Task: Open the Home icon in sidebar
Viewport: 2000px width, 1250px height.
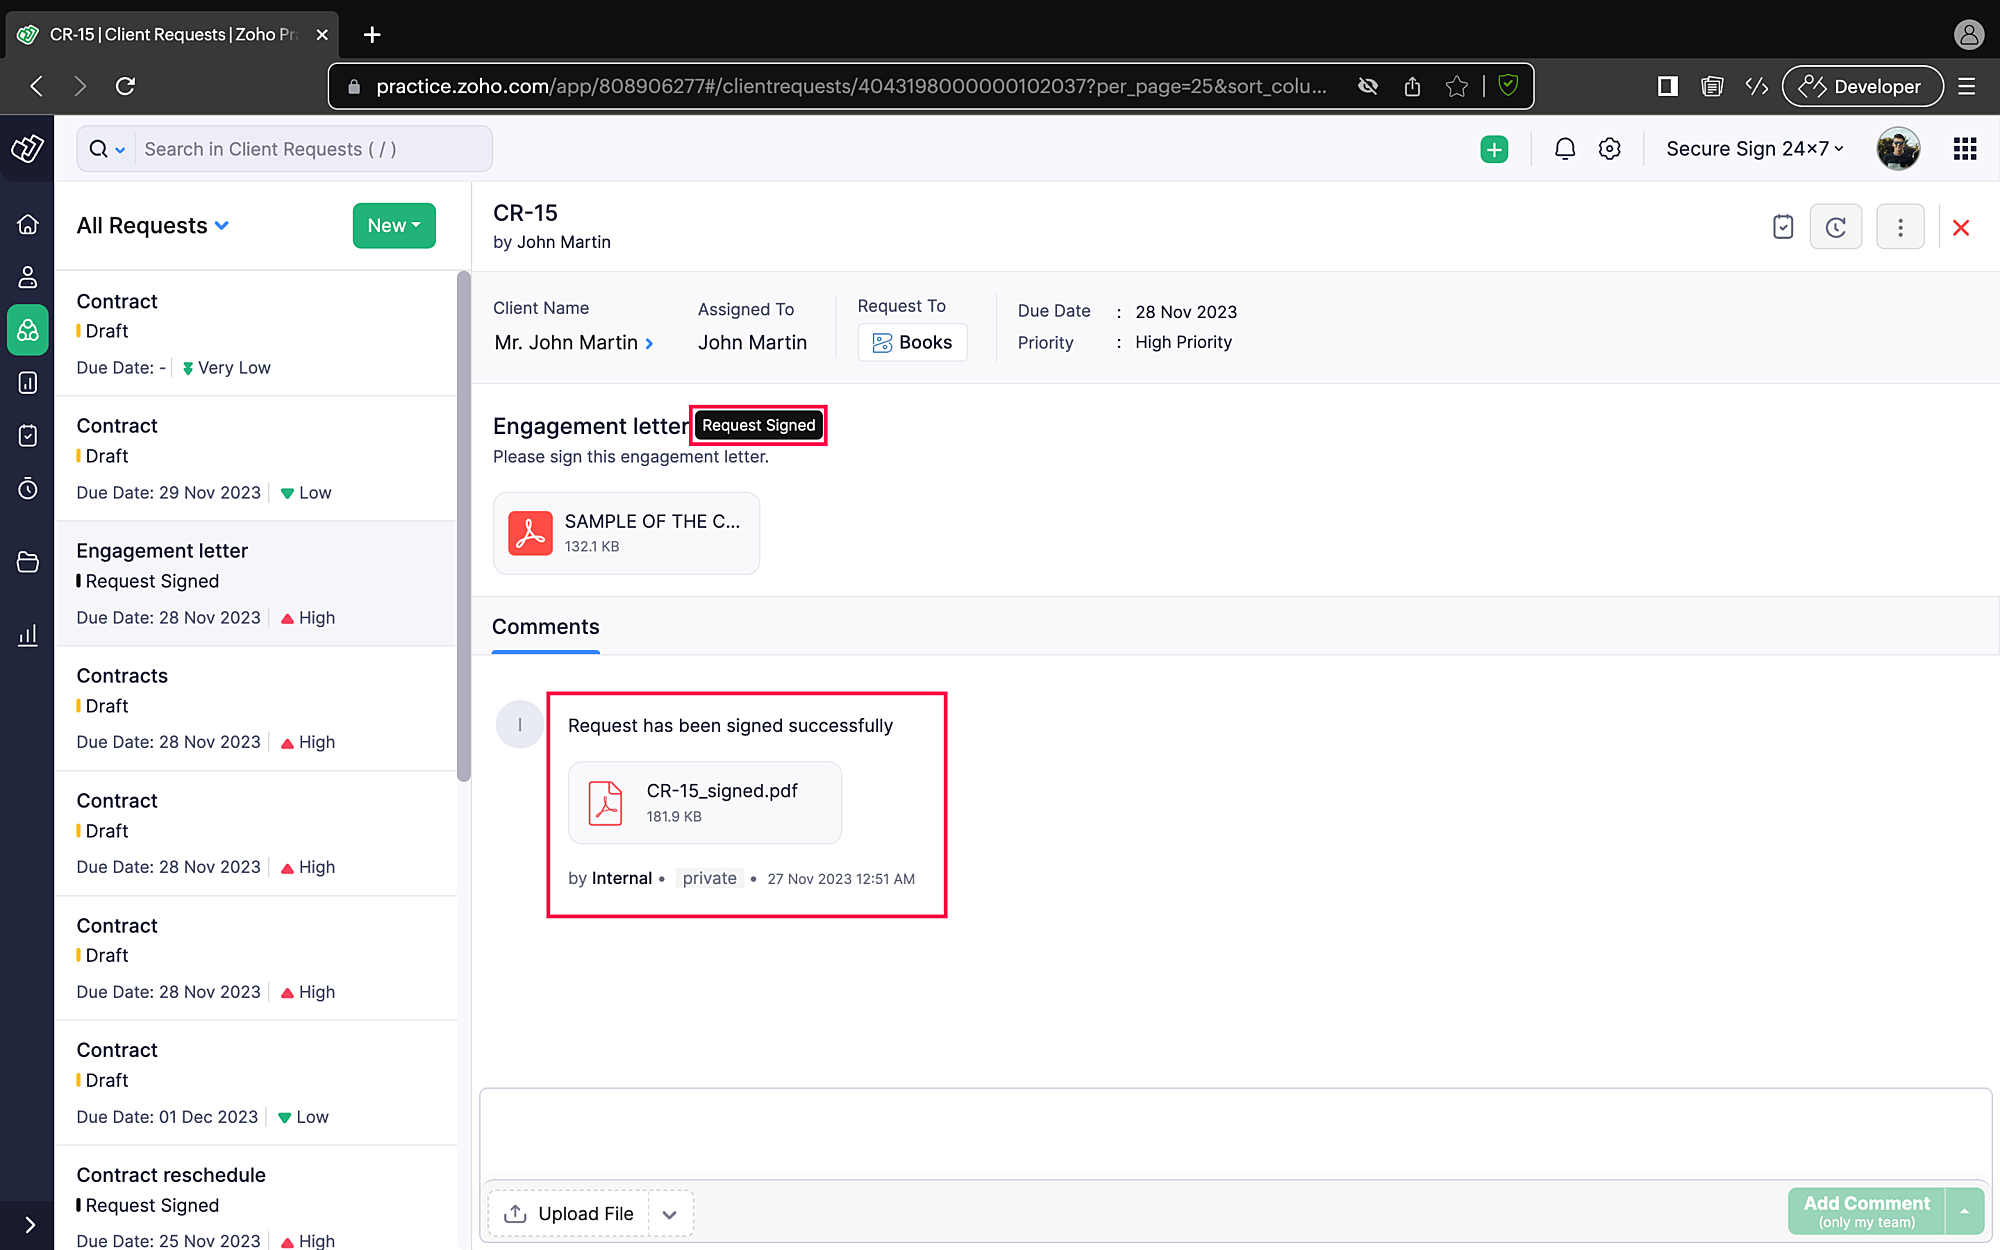Action: [28, 224]
